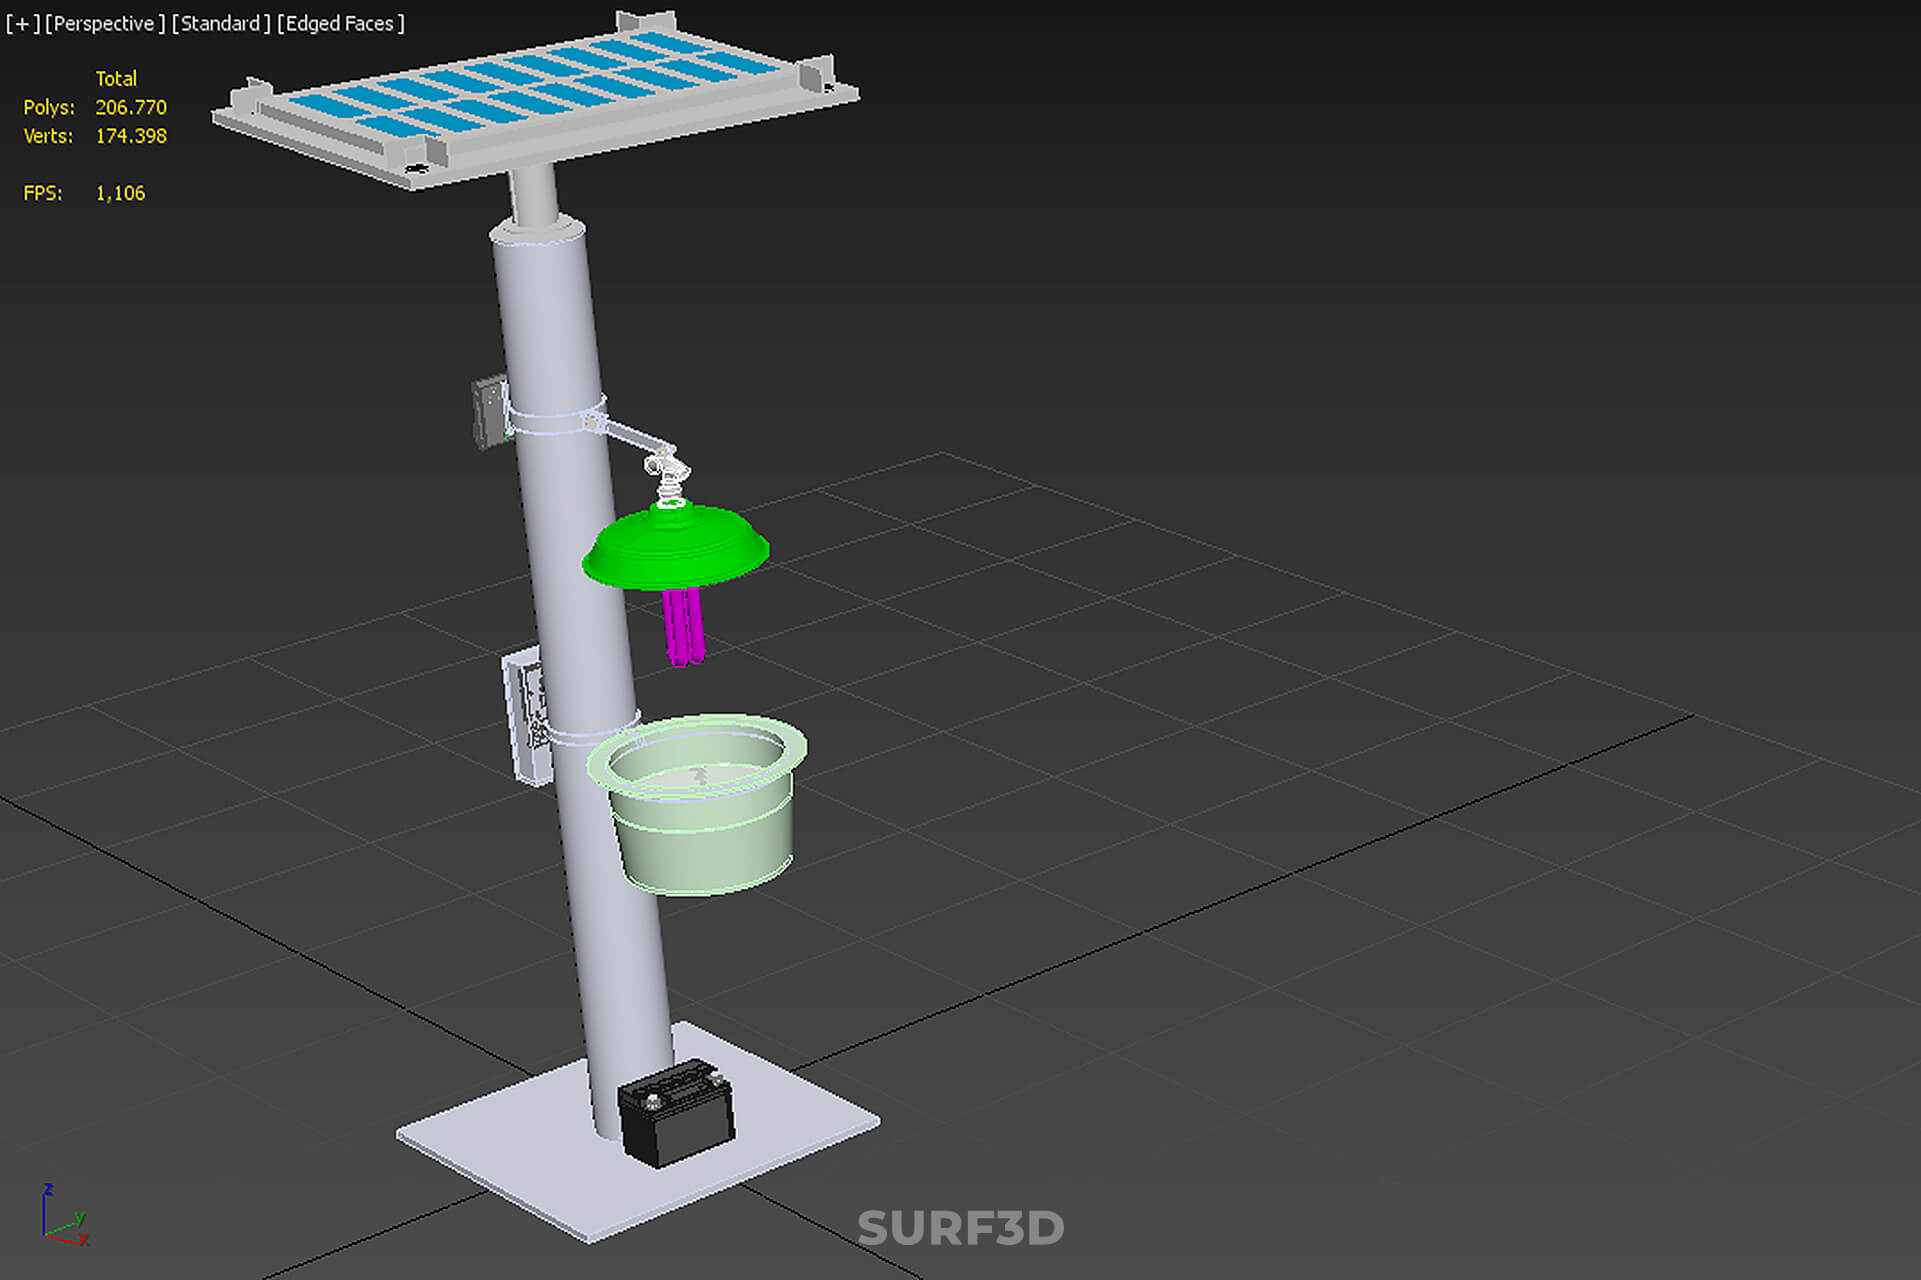The width and height of the screenshot is (1921, 1280).
Task: Select the black battery on the base plate
Action: point(676,1114)
